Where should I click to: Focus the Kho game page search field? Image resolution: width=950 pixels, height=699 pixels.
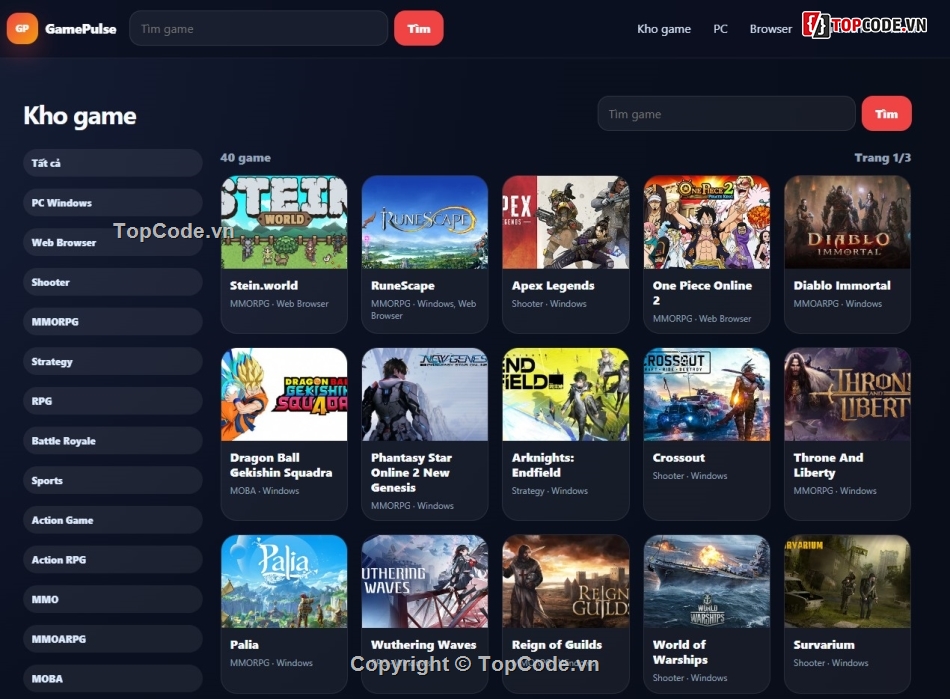click(x=726, y=114)
